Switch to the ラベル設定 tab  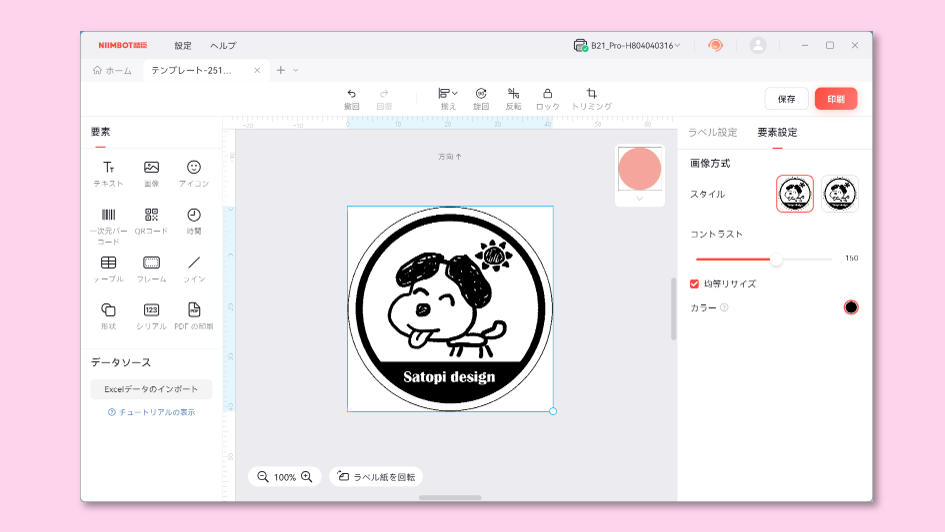point(712,132)
